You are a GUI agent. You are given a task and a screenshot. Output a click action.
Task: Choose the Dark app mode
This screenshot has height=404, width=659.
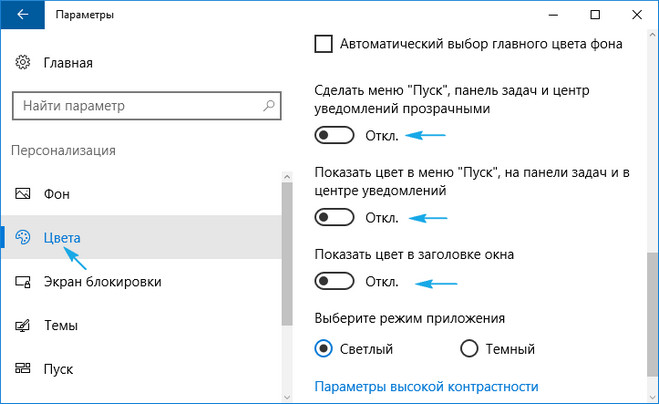pyautogui.click(x=469, y=349)
